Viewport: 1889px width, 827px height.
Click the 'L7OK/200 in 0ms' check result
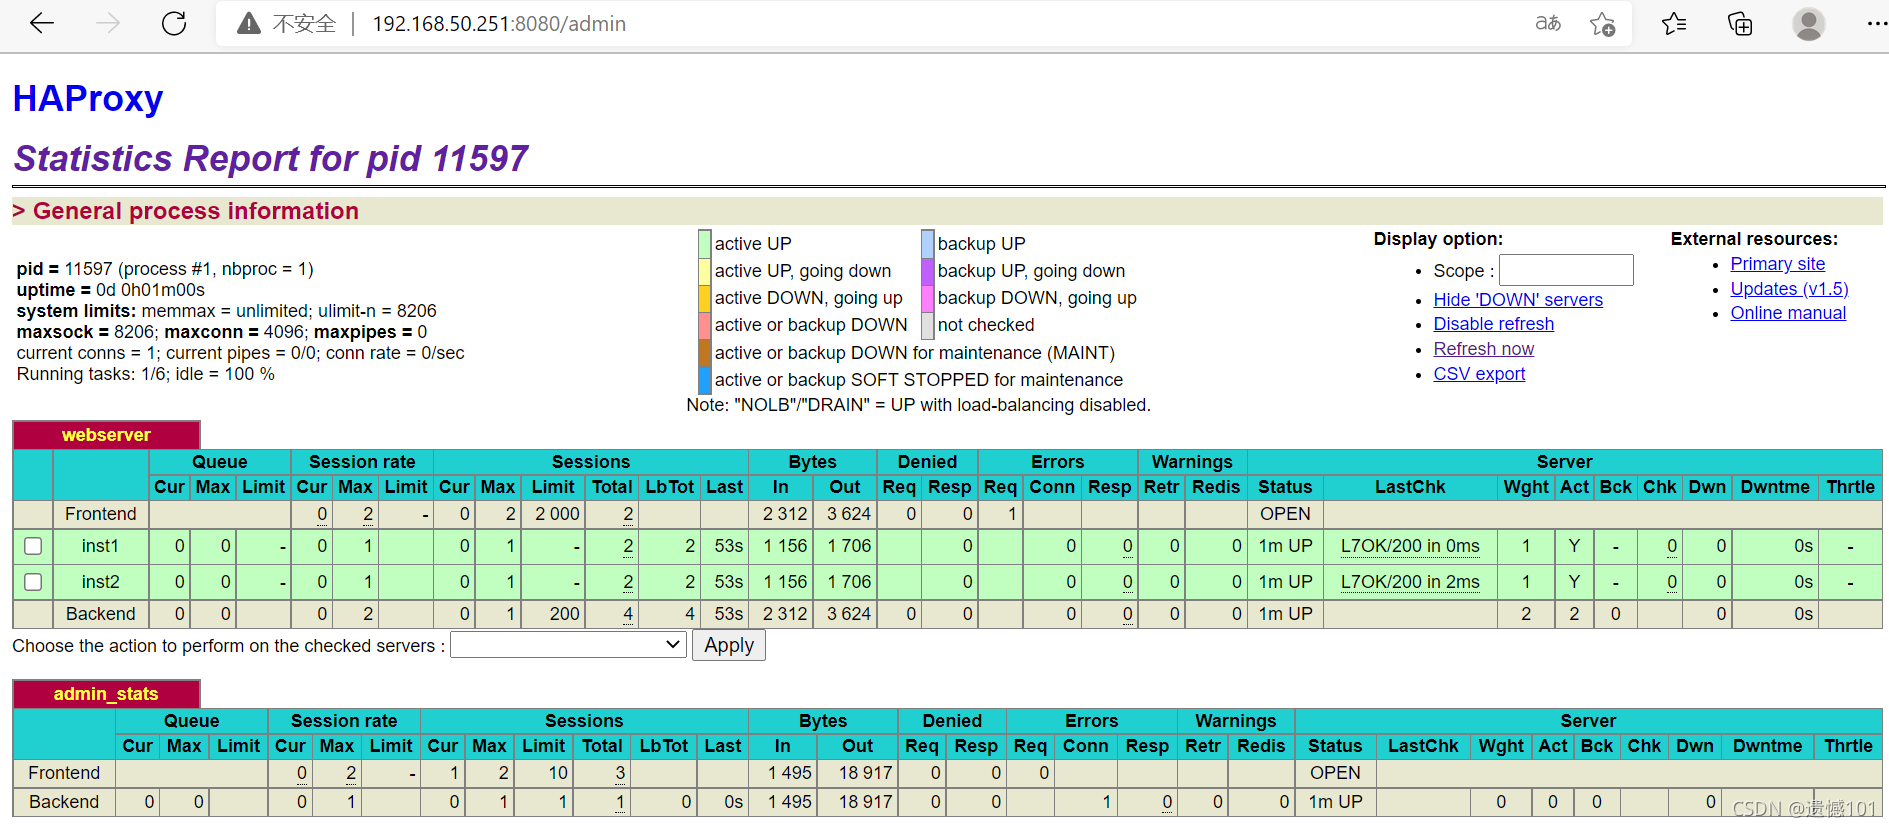tap(1410, 546)
